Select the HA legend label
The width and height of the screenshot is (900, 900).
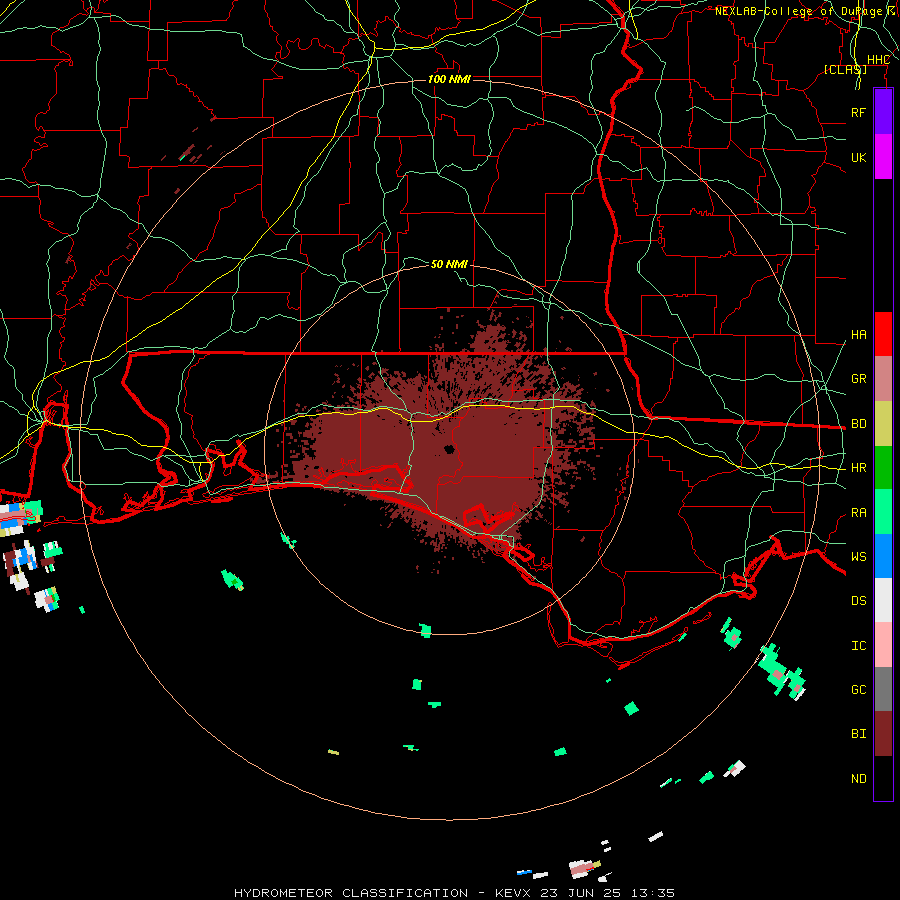(x=858, y=335)
